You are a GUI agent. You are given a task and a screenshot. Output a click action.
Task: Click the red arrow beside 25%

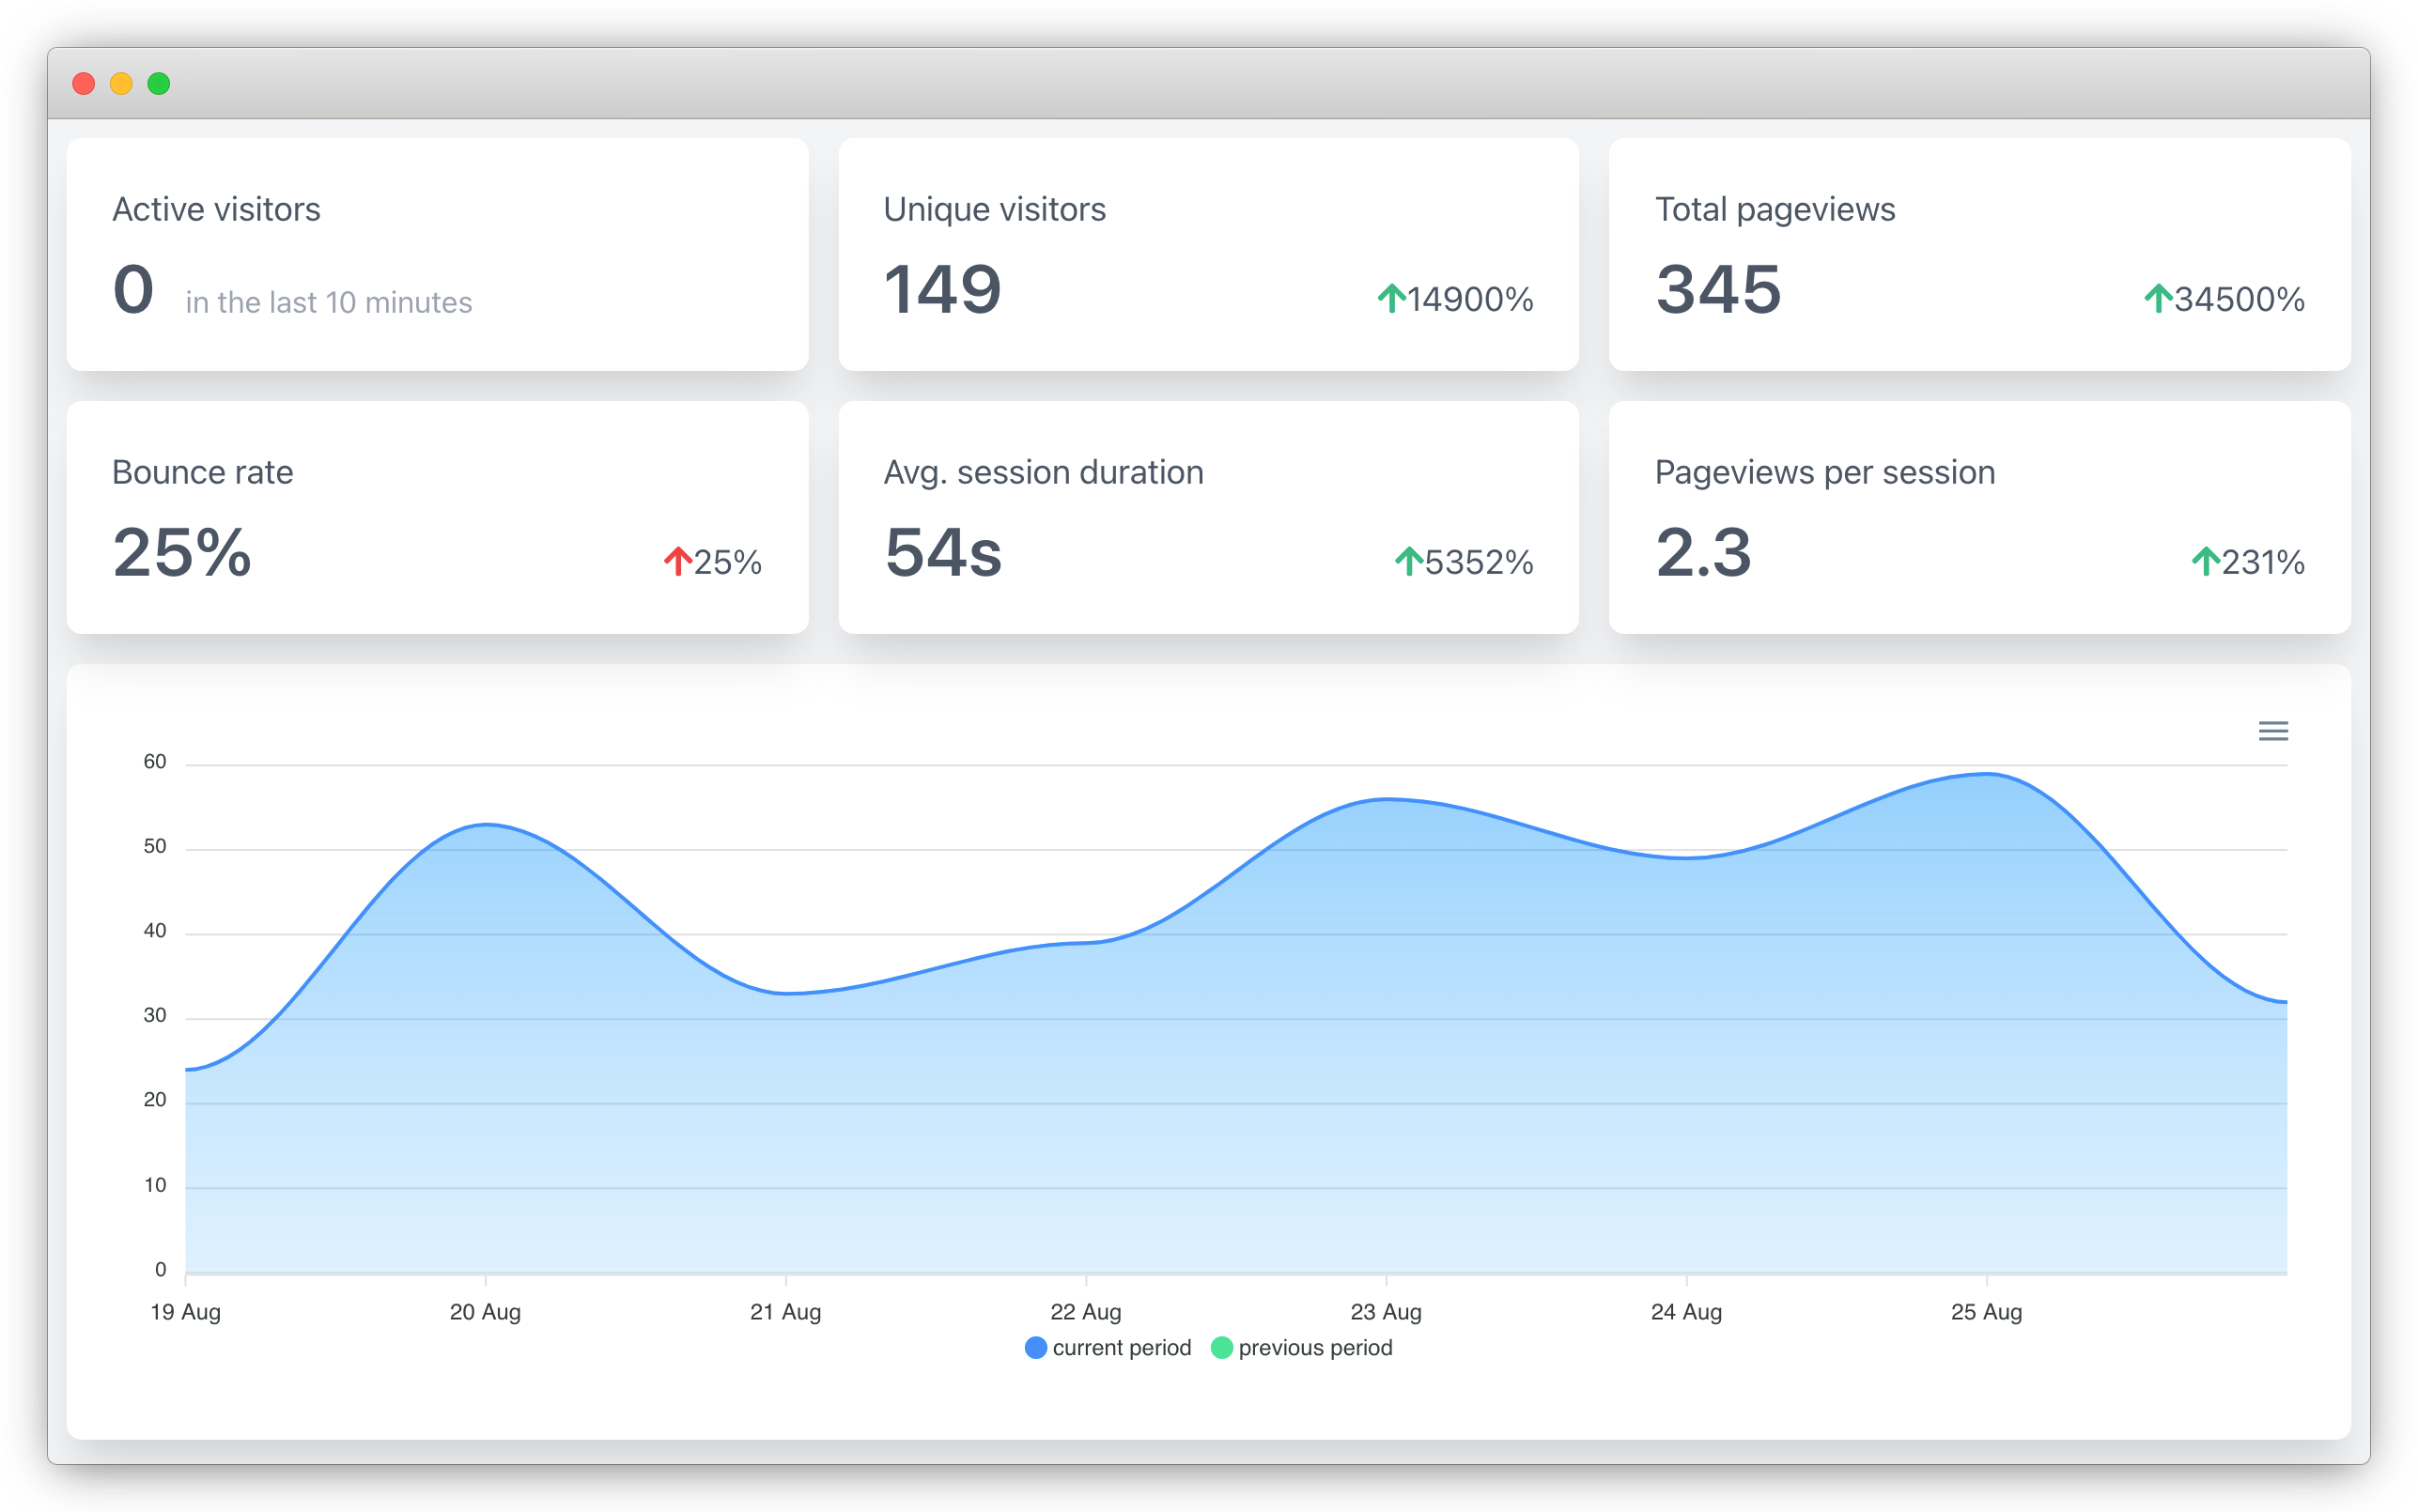click(678, 561)
